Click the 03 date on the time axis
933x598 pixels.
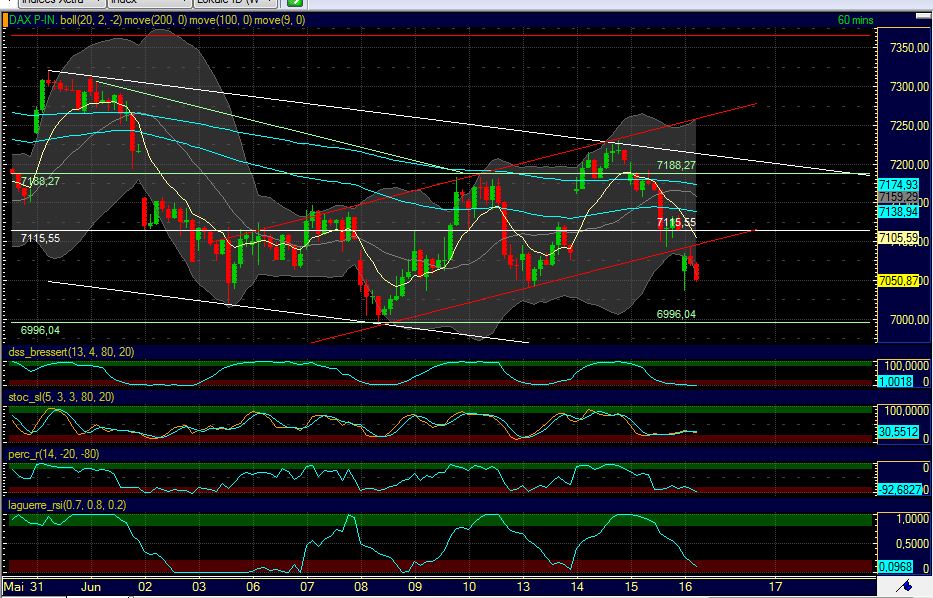199,587
